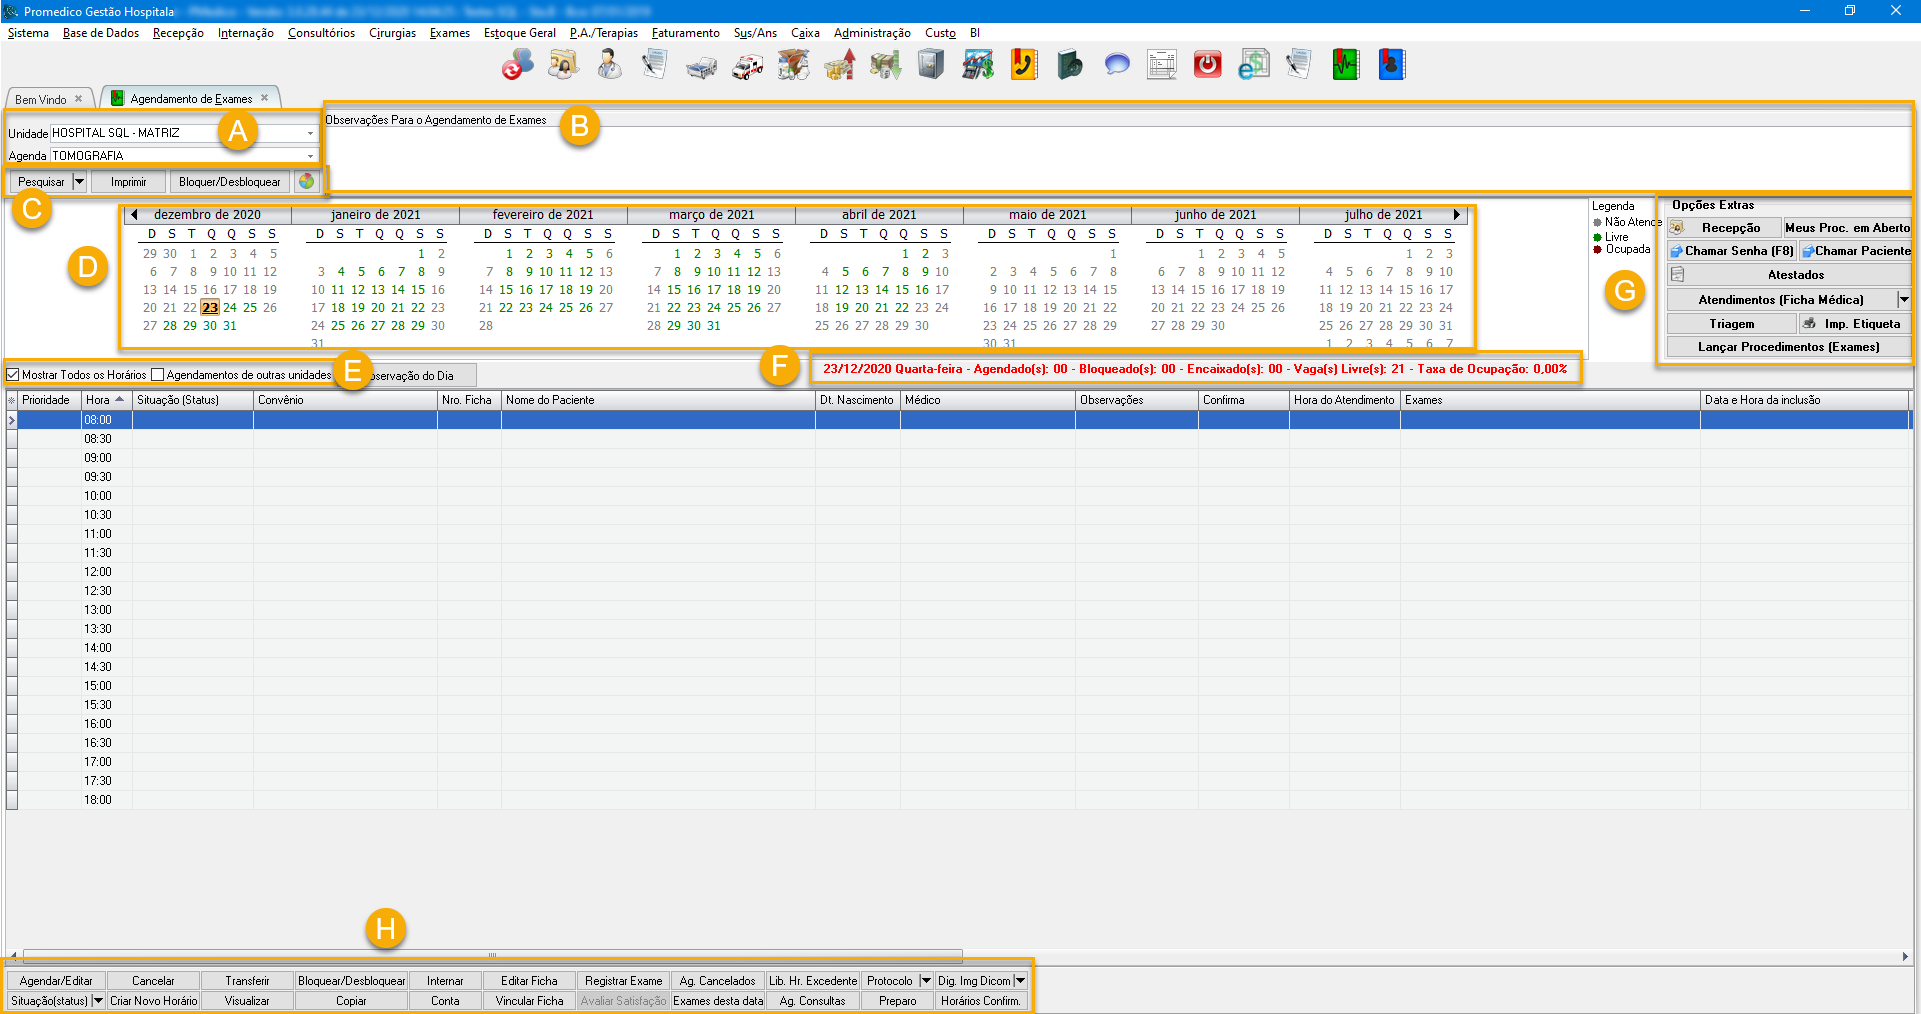Expand the Unidade dropdown
1921x1014 pixels.
coord(310,133)
